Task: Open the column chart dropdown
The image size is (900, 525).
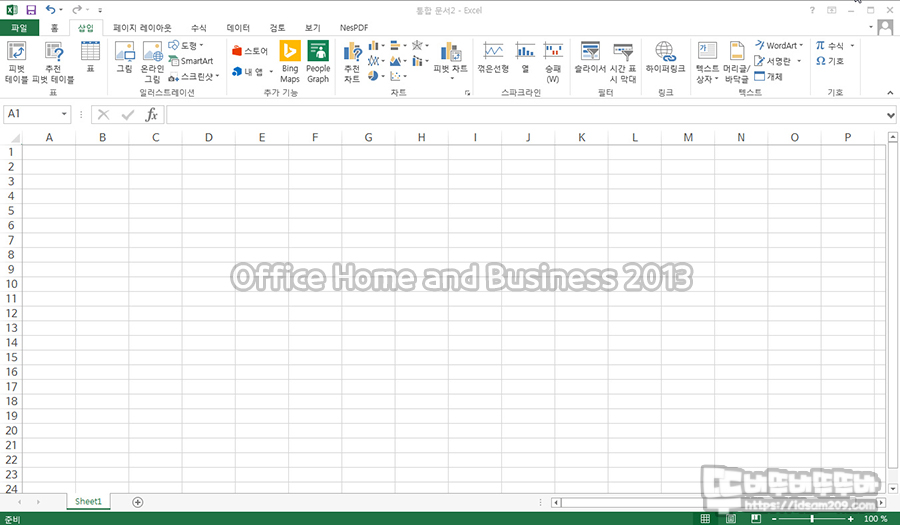Action: (377, 45)
